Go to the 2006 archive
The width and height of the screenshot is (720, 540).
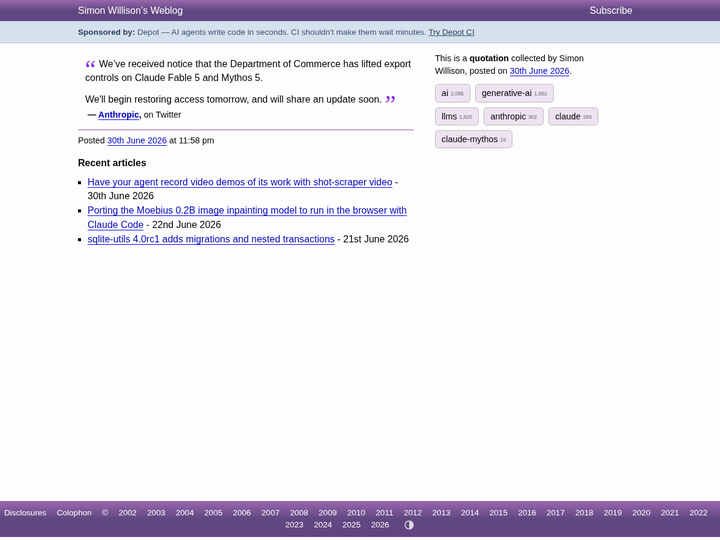pyautogui.click(x=242, y=513)
